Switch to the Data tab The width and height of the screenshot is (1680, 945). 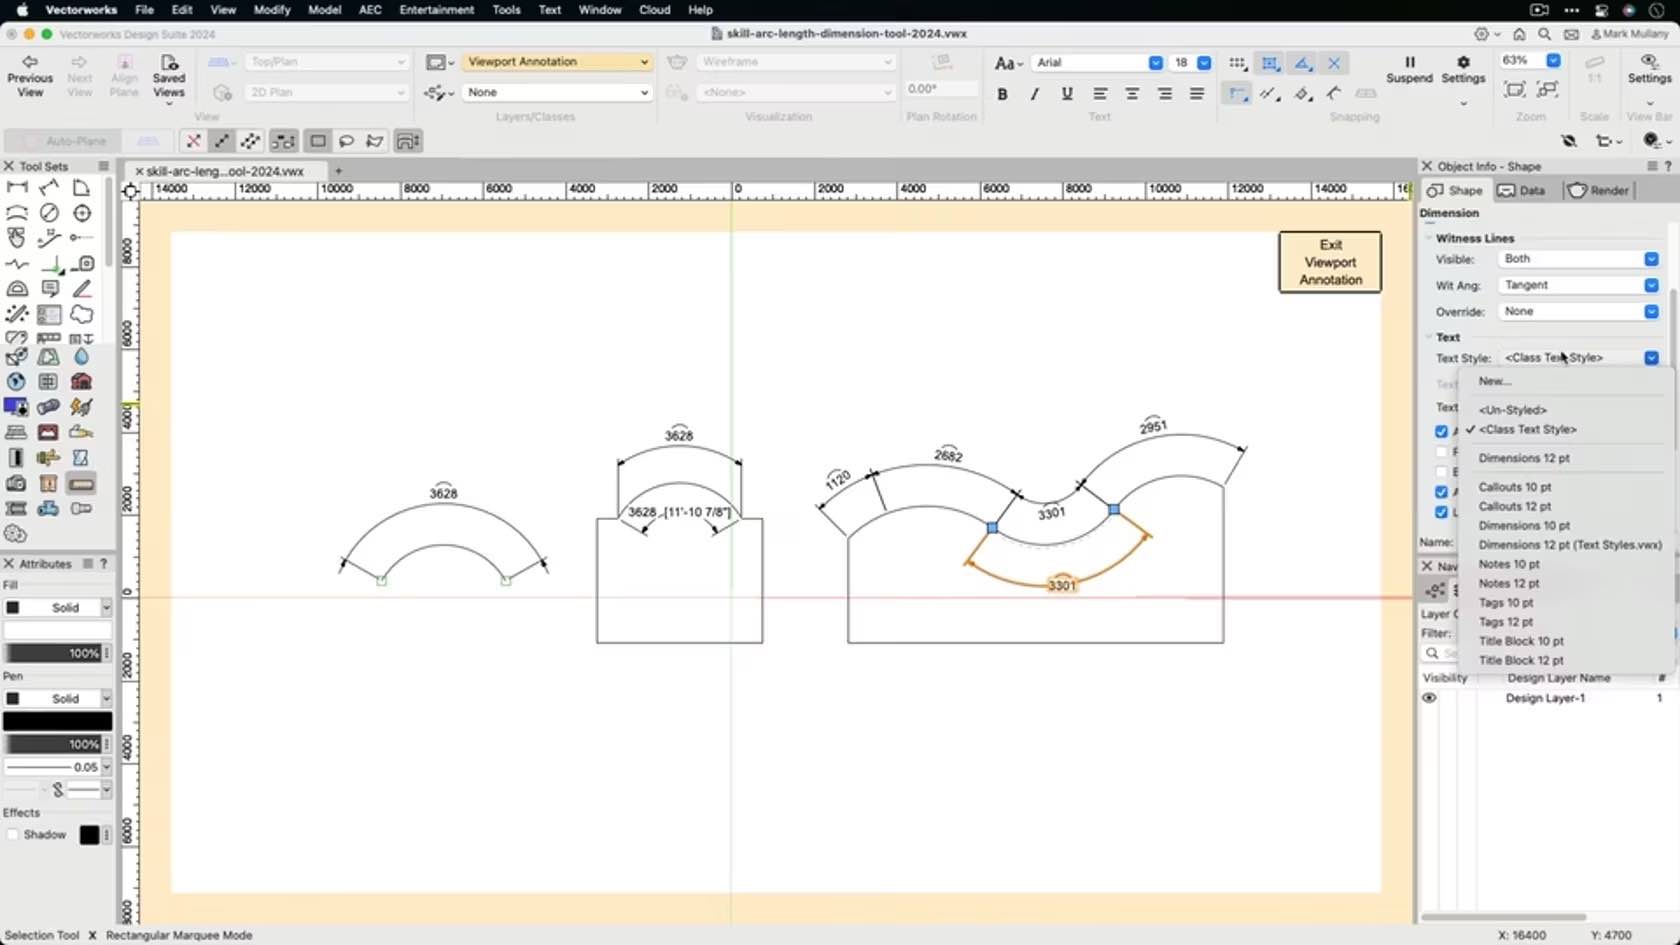[x=1522, y=191]
